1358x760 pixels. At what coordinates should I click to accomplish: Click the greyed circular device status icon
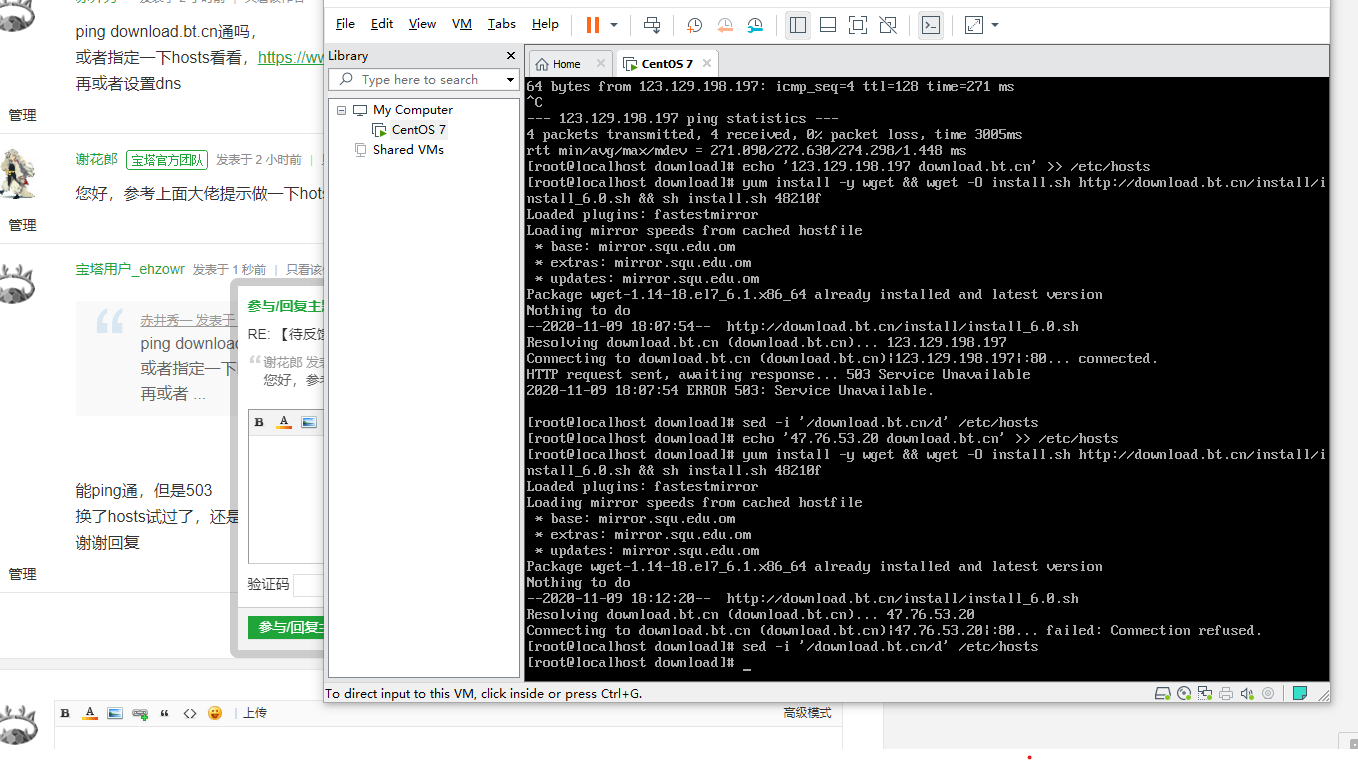point(1268,693)
